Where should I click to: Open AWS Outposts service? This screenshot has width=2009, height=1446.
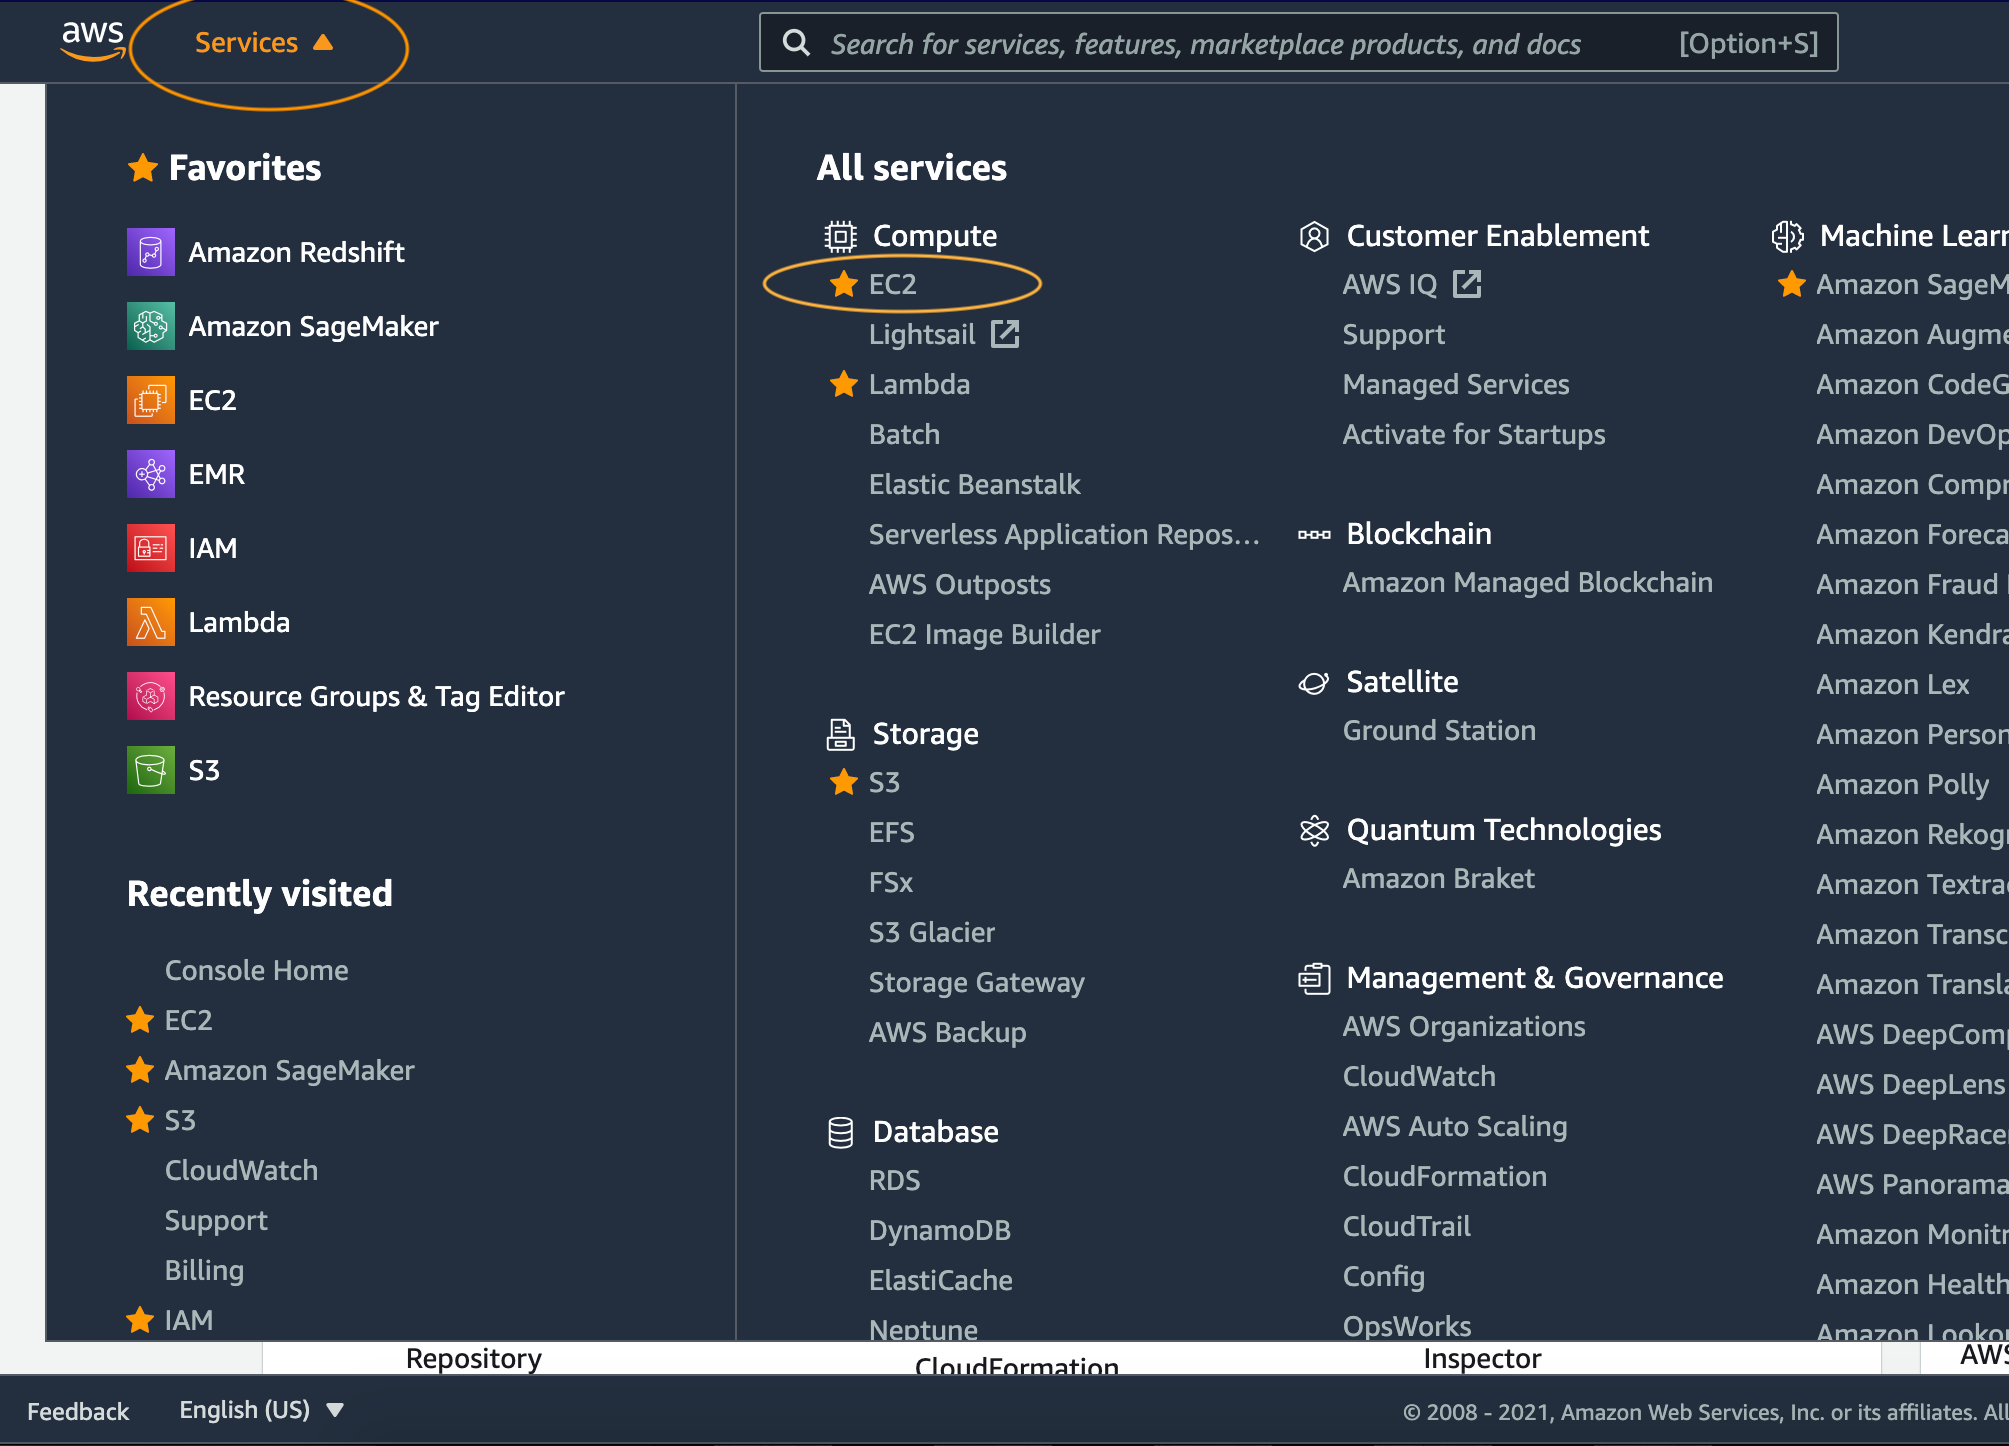pos(960,584)
